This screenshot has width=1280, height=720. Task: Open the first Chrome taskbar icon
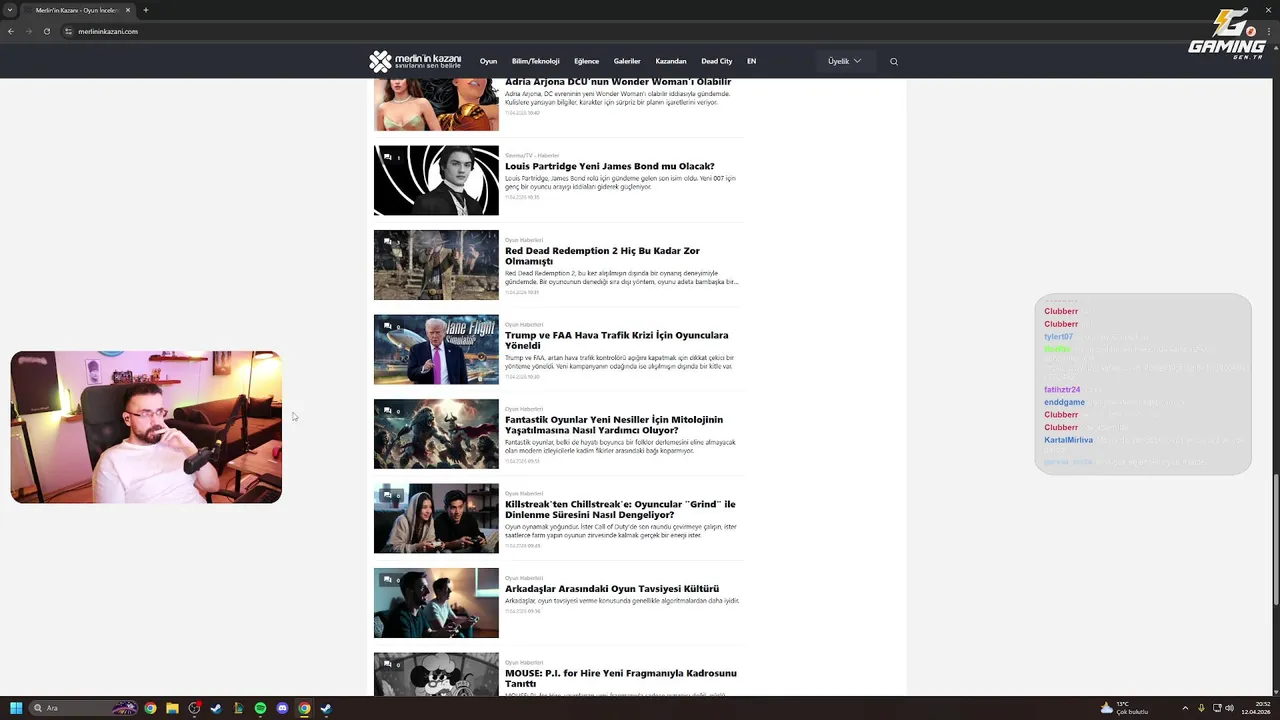(150, 708)
